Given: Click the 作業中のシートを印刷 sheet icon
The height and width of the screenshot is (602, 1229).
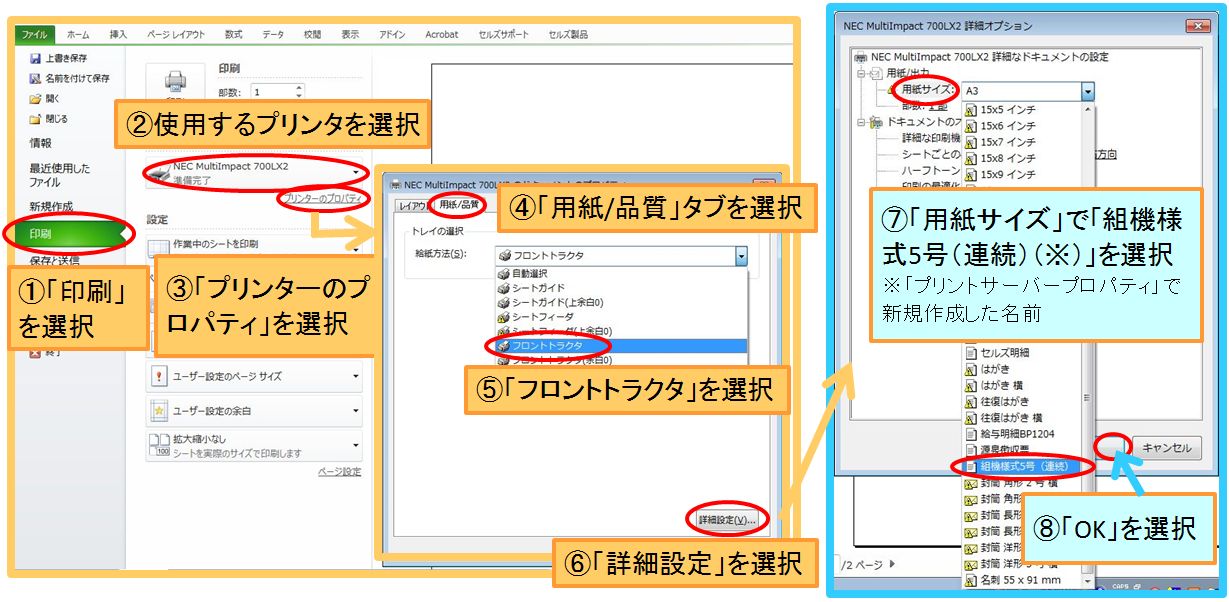Looking at the screenshot, I should pyautogui.click(x=158, y=247).
